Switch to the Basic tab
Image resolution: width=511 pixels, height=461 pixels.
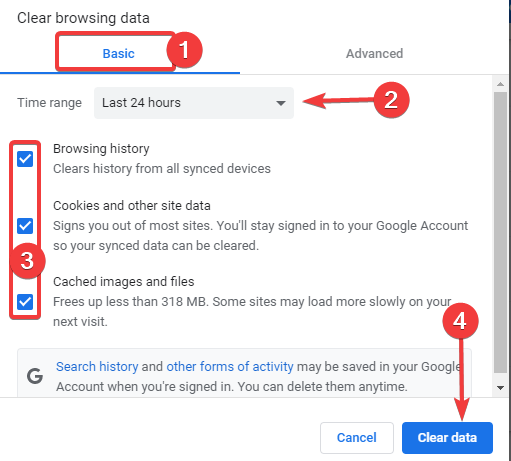118,53
